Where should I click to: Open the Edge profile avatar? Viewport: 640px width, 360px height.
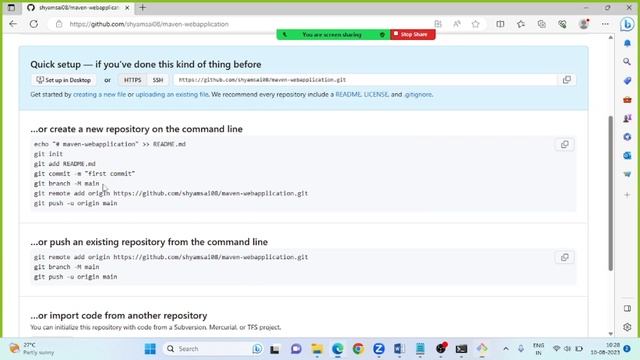[584, 24]
